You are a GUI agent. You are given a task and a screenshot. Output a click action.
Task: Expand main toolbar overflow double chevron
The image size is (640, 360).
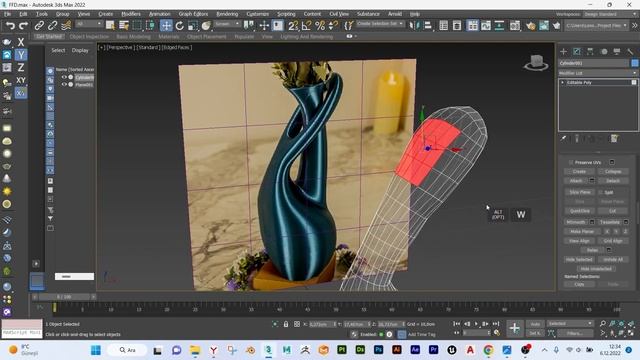coord(635,25)
